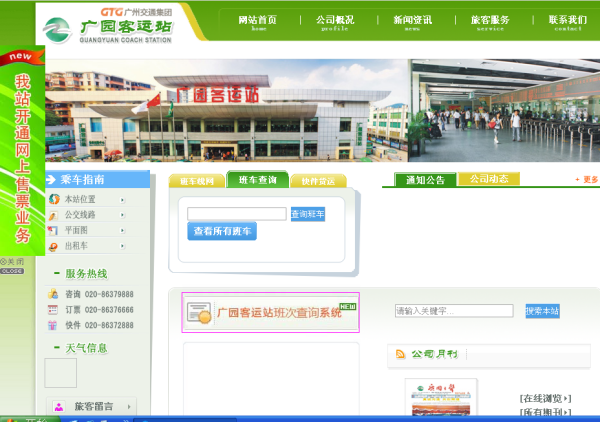Screen dimensions: 600x422
Task: Click the 出租车 taxi icon
Action: (53, 247)
